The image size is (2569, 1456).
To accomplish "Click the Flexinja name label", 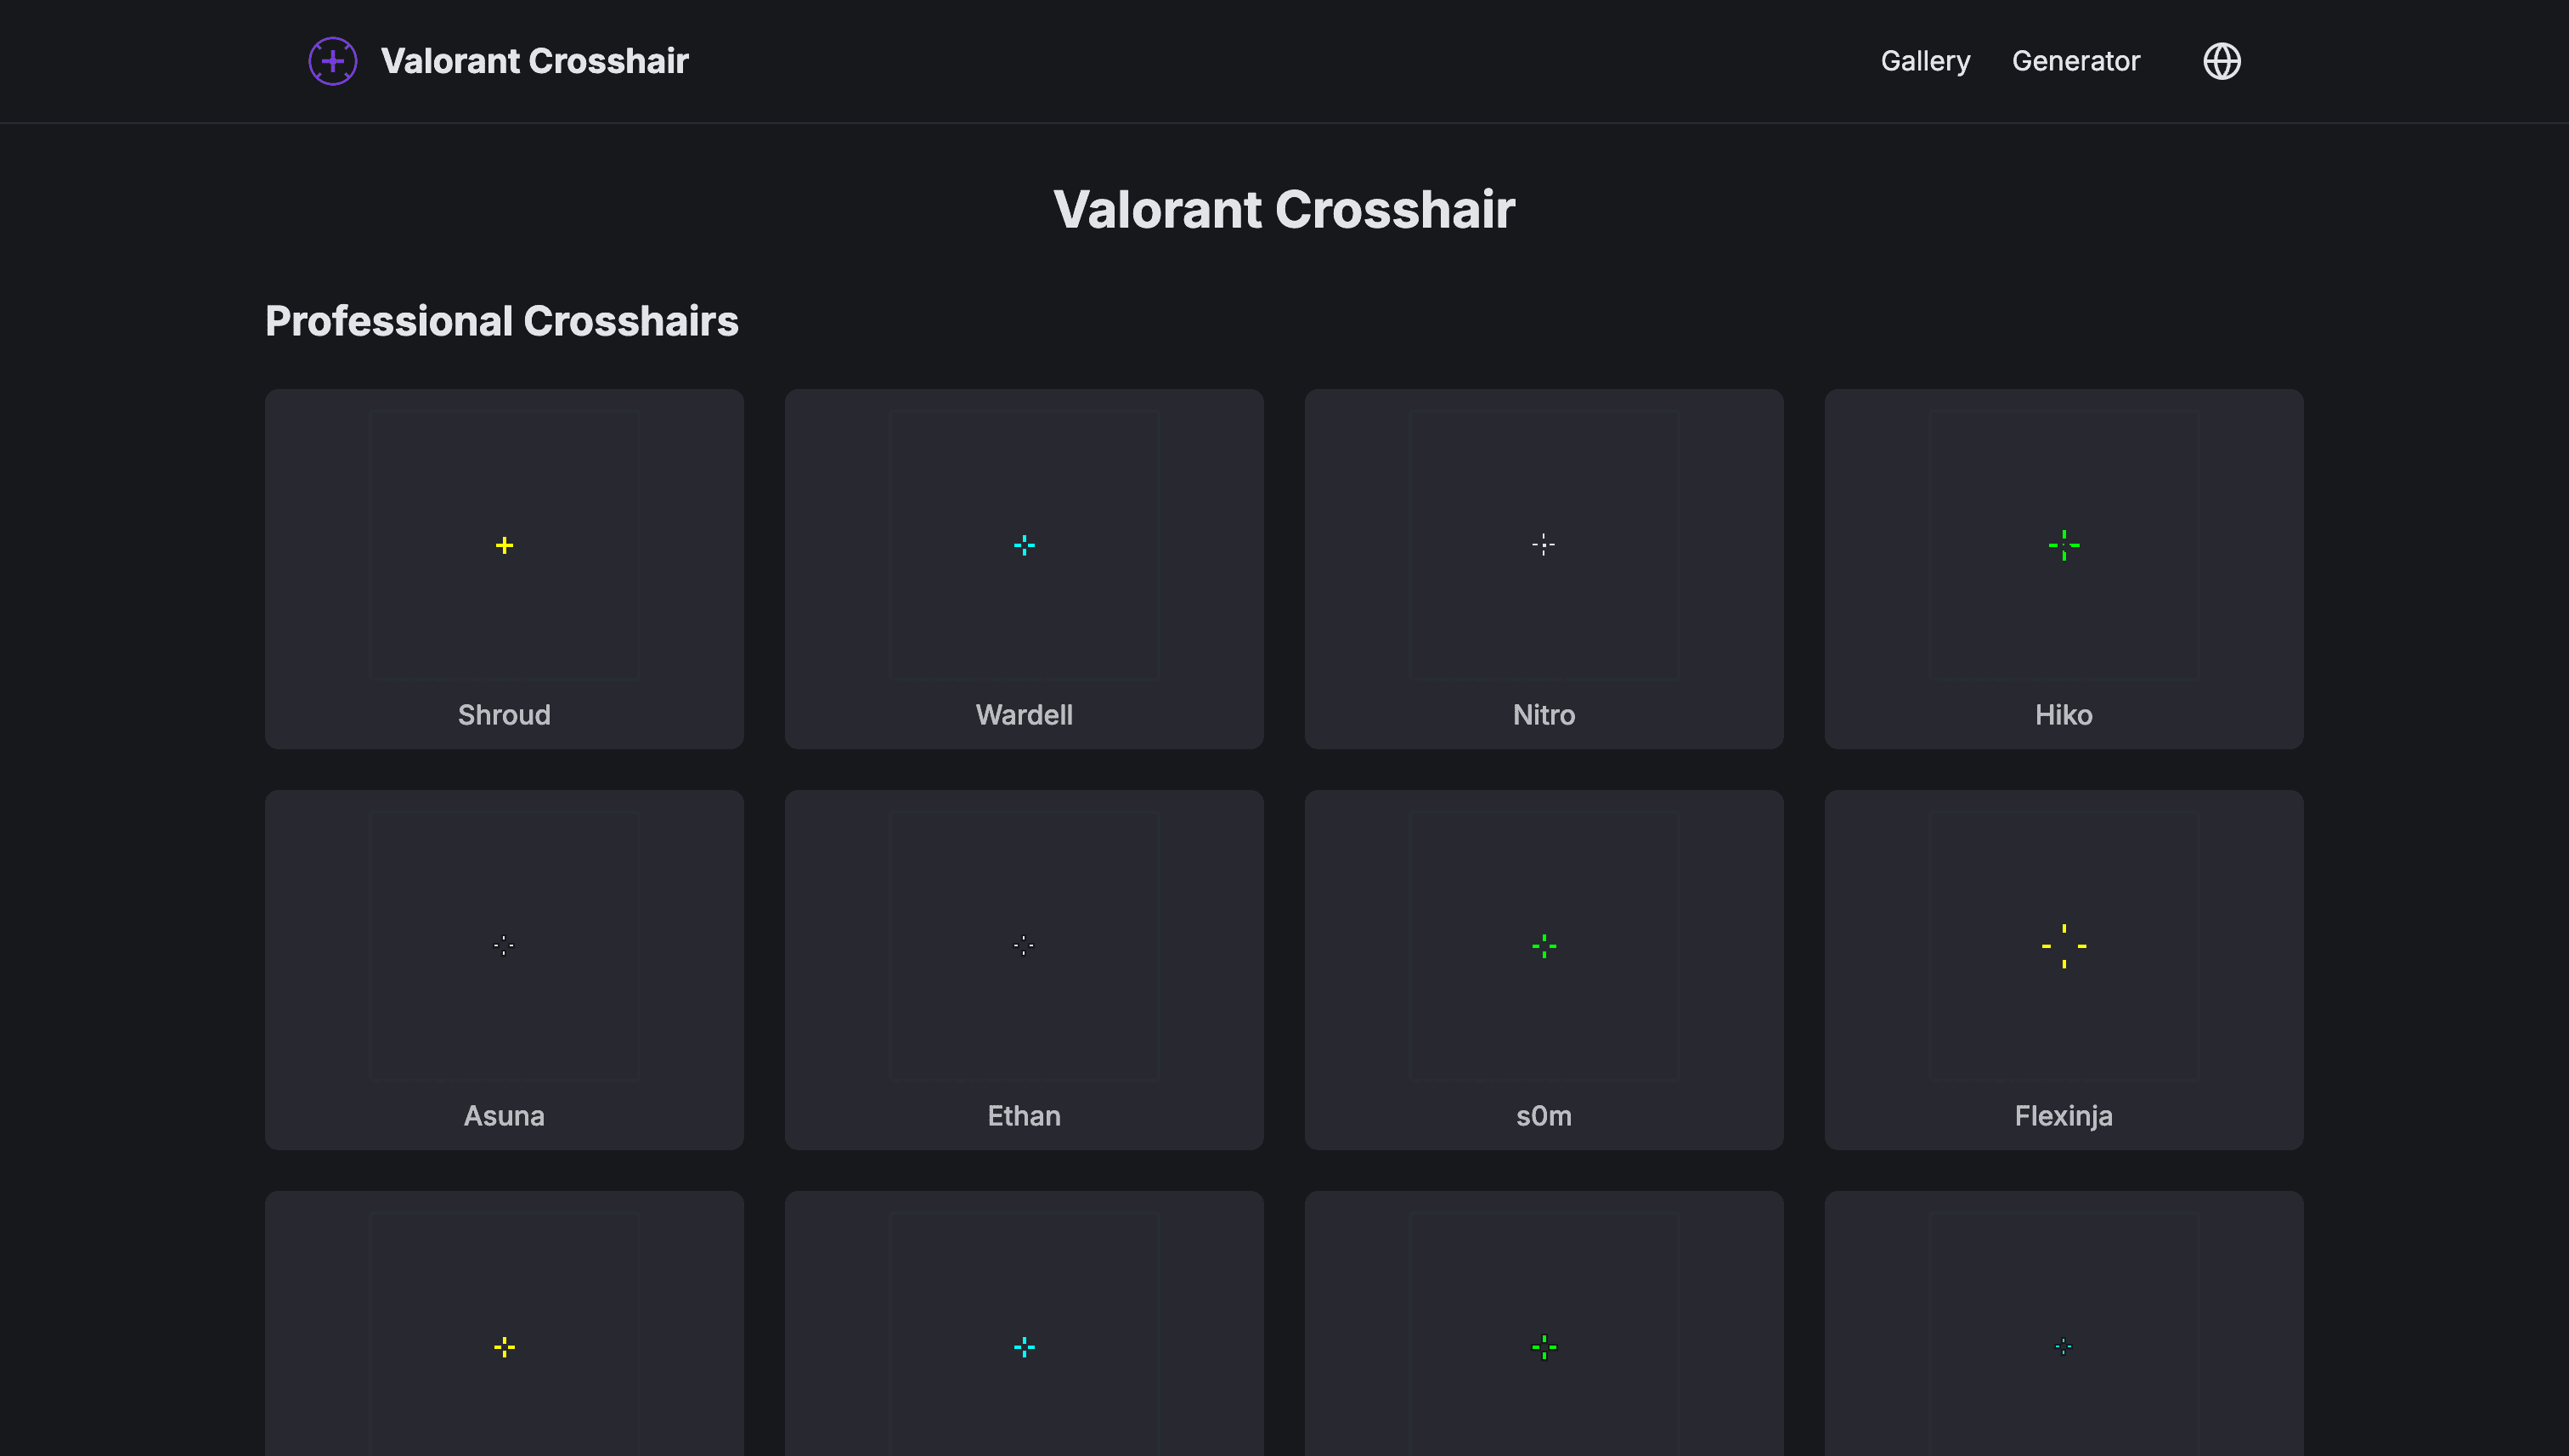I will 2064,1116.
